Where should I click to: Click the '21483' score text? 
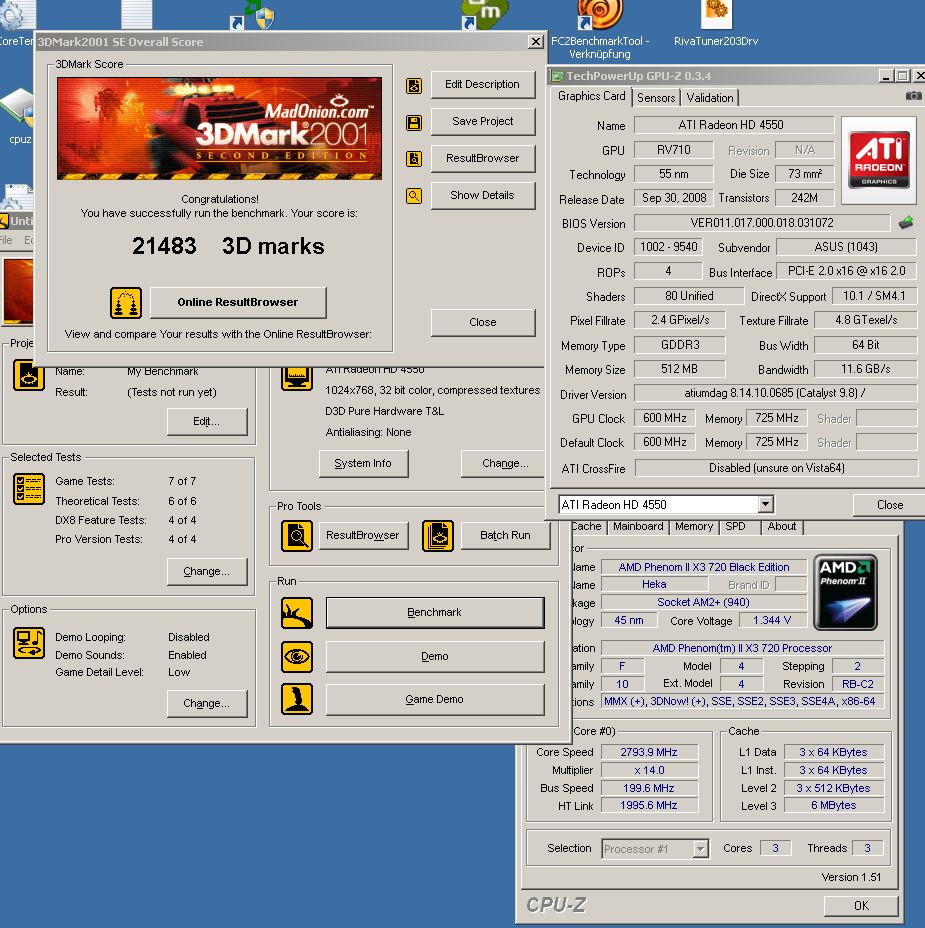coord(164,246)
